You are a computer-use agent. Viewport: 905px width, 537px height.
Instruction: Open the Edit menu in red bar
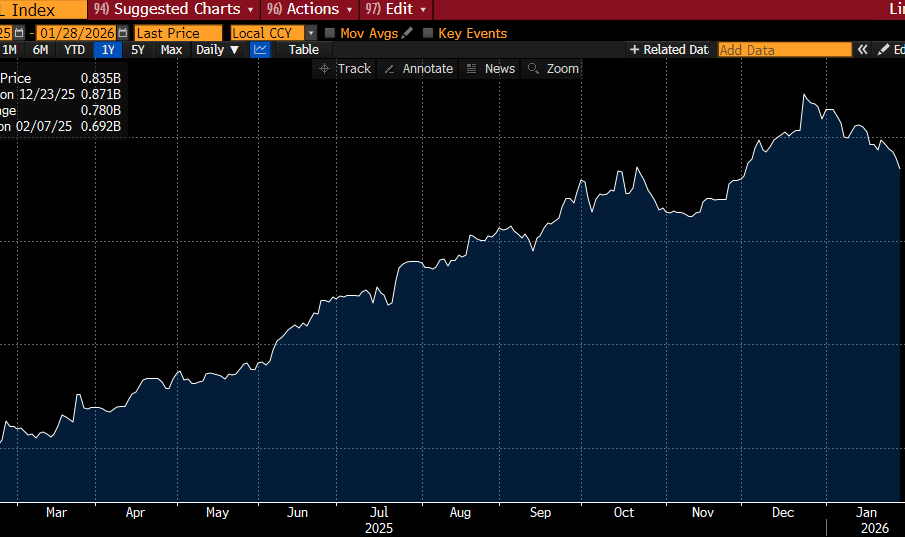[399, 9]
